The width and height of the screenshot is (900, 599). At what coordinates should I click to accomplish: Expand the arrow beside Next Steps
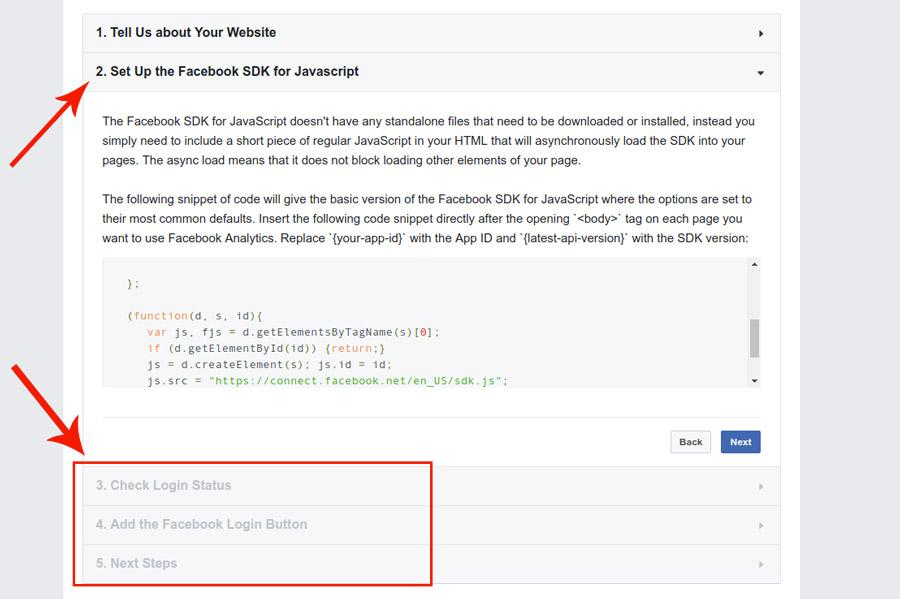(x=761, y=565)
